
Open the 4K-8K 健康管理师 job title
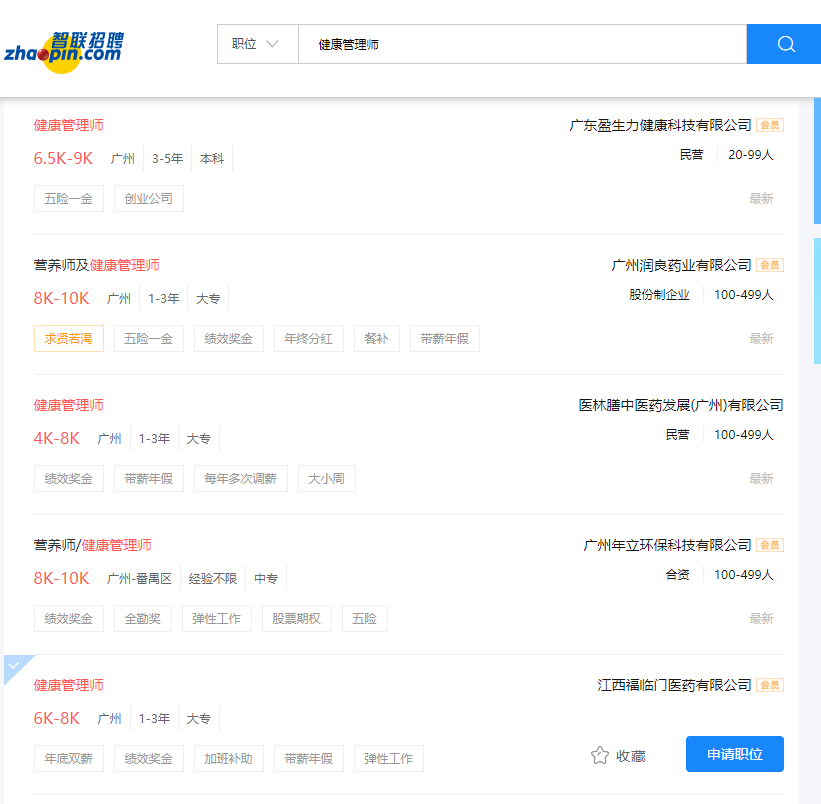point(69,405)
